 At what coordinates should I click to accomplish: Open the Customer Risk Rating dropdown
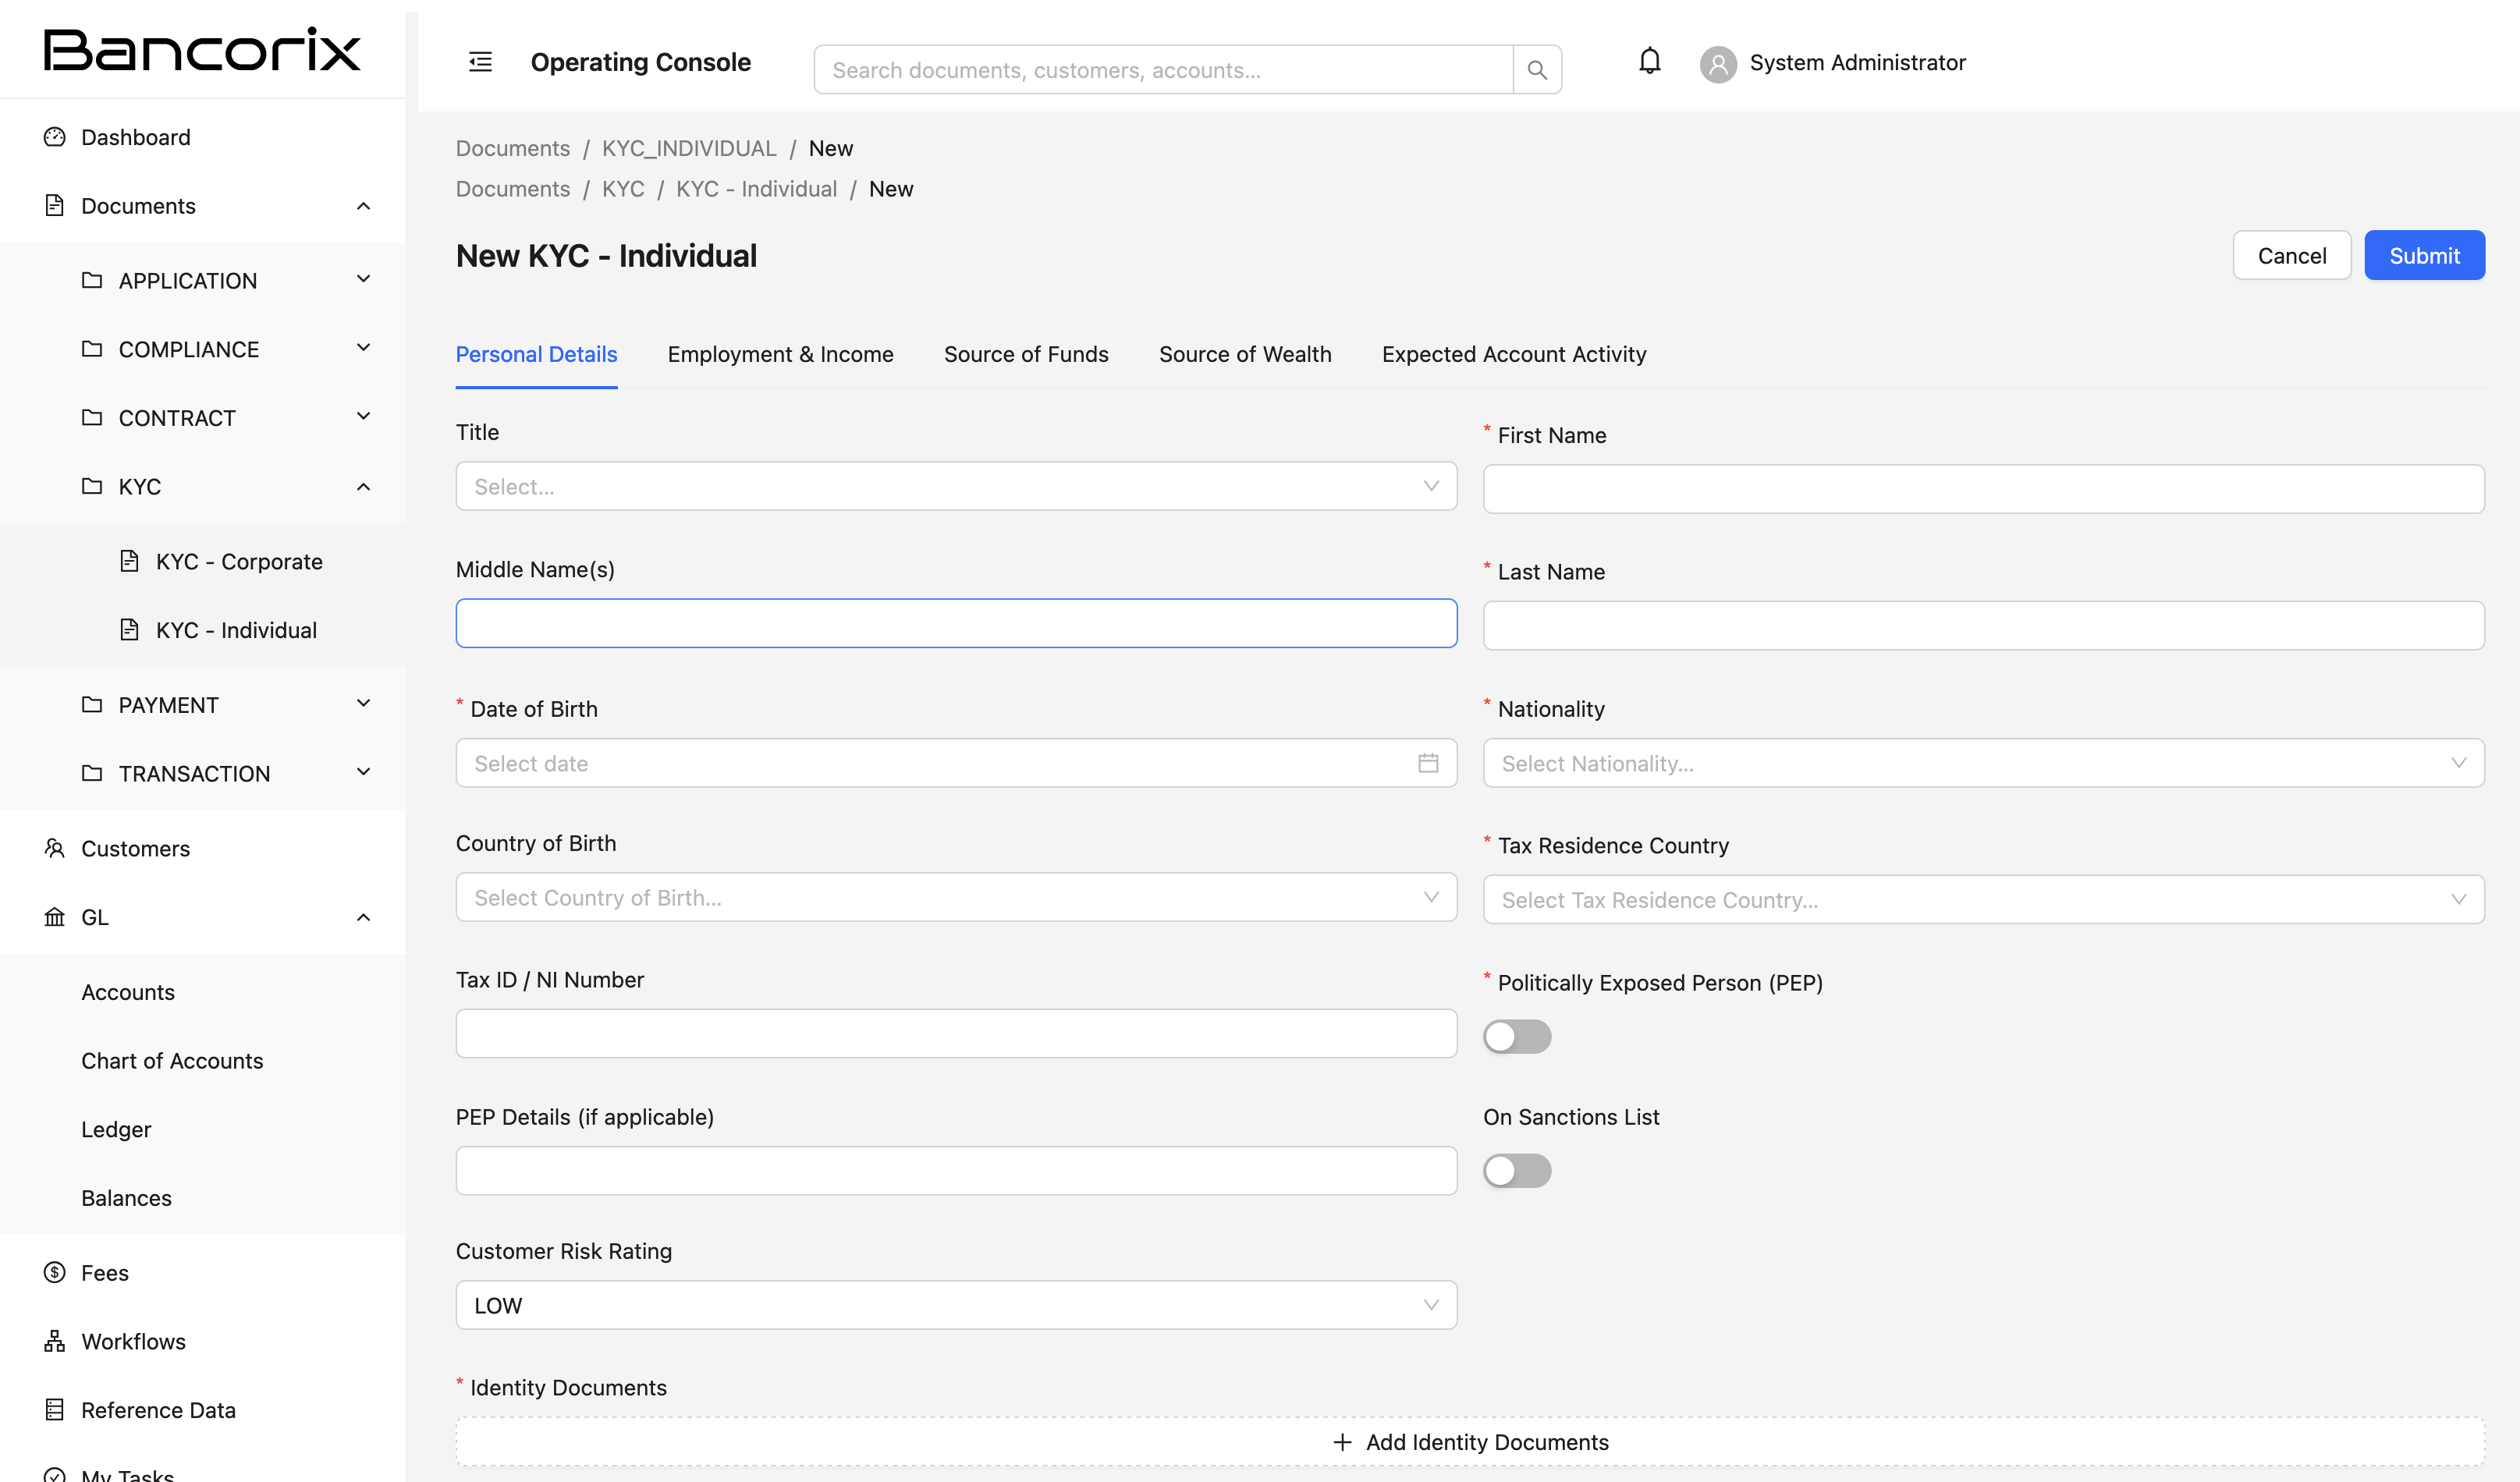tap(955, 1305)
